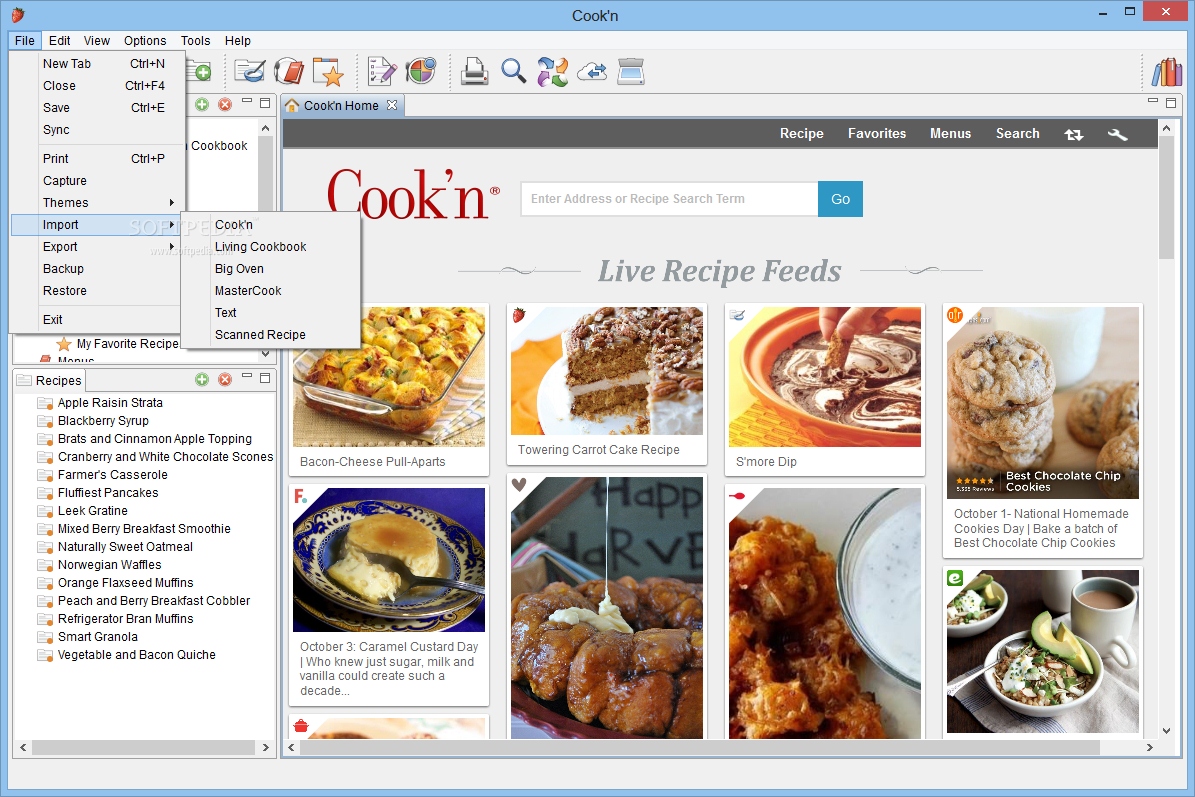Click red delete button in Recipes panel
The width and height of the screenshot is (1195, 797).
[x=225, y=379]
